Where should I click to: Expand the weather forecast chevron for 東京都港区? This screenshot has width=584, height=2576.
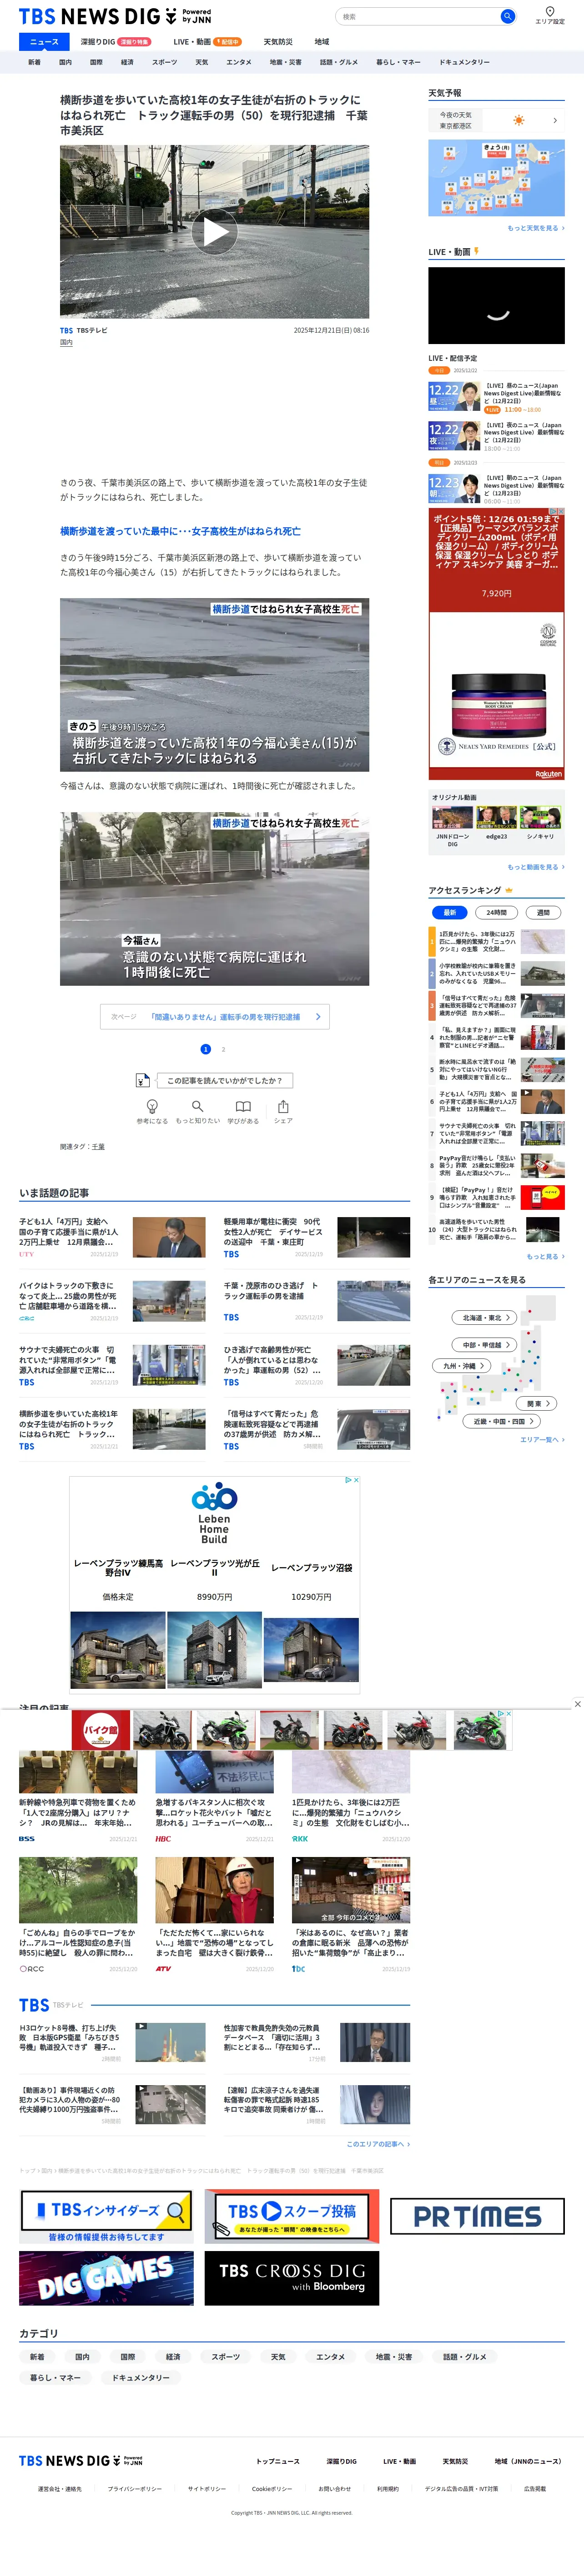pos(555,120)
